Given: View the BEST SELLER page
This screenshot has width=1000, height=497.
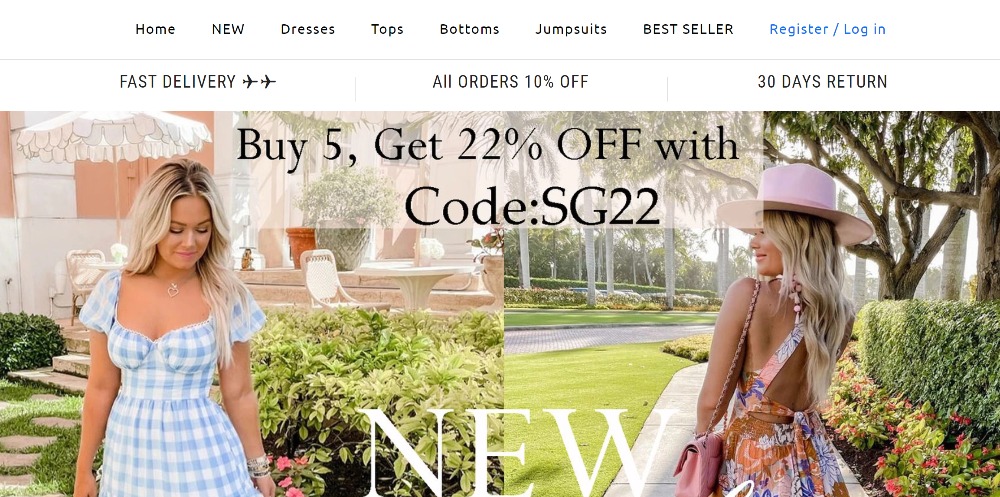Looking at the screenshot, I should click(688, 29).
